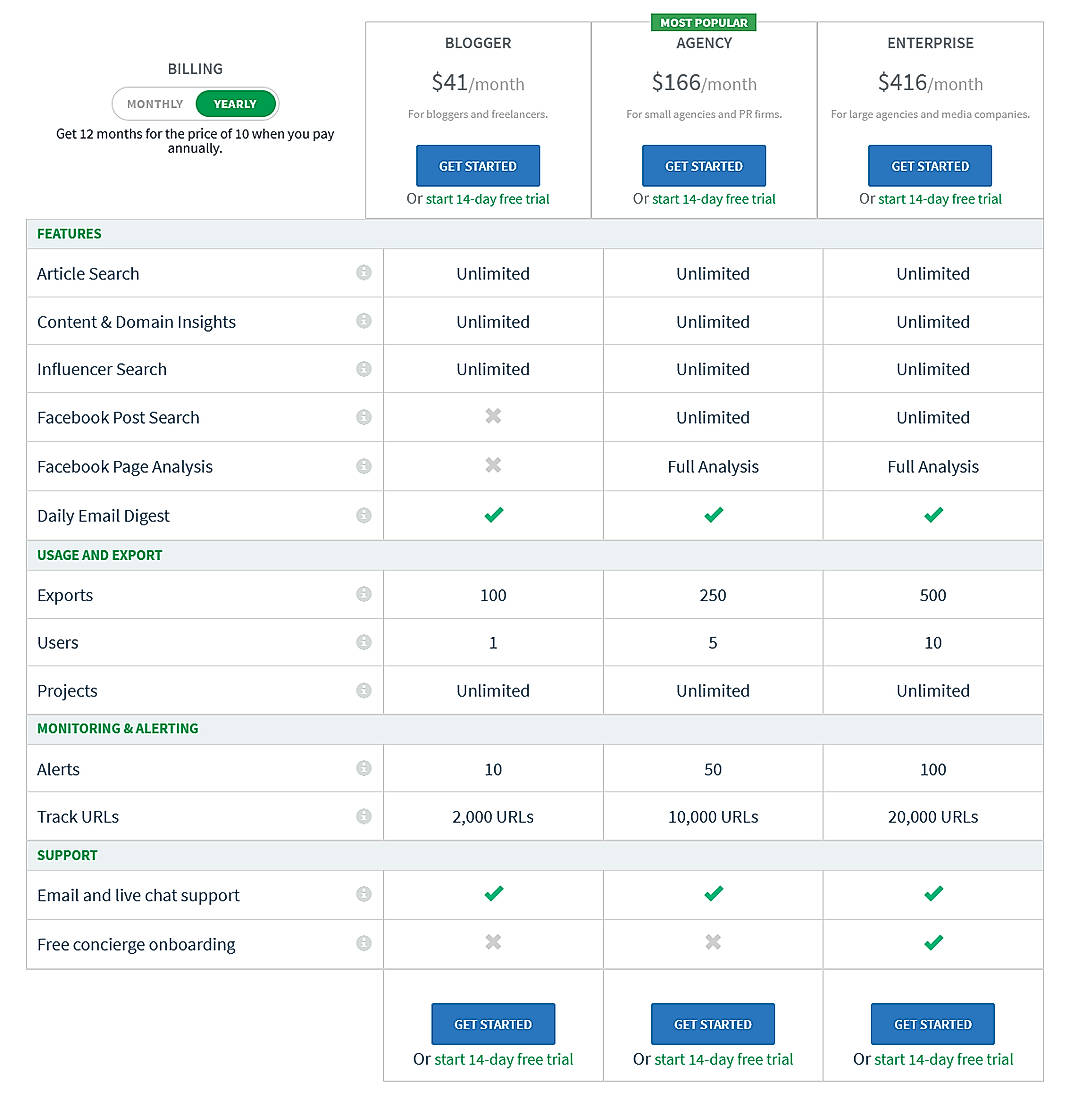Screen dimensions: 1070x1104
Task: Click info icon next to Exports row
Action: pos(364,594)
